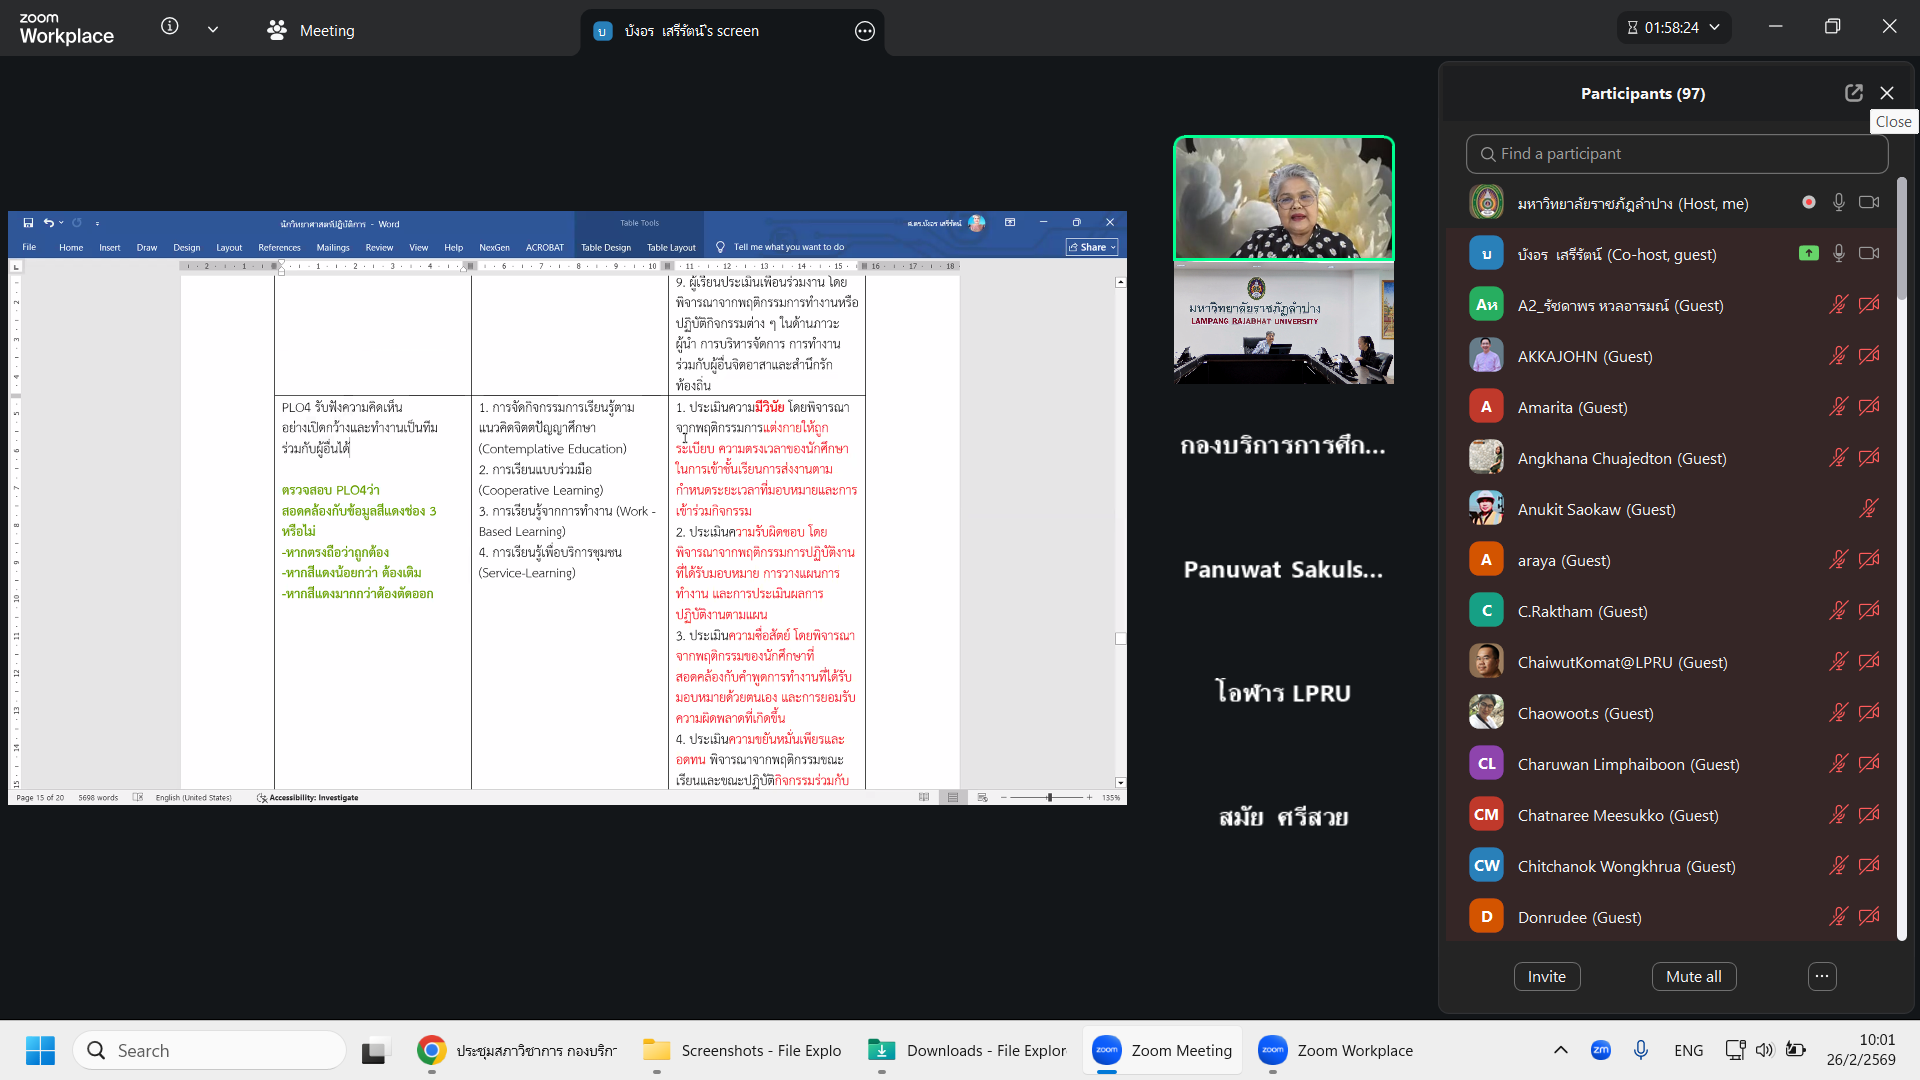Open Zoom Meeting from taskbar
Viewport: 1920px width, 1080px height.
pos(1162,1050)
